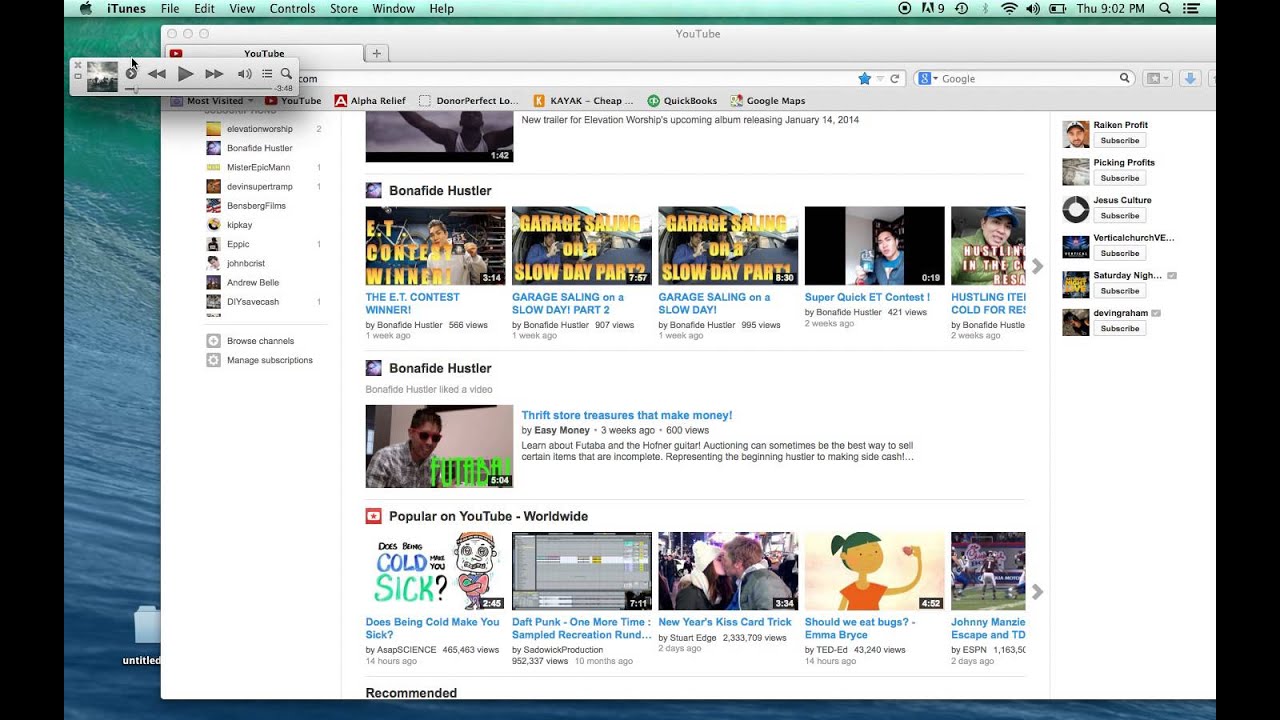Open the Controls menu in menu bar
Screen dimensions: 1280x720
(x=292, y=9)
